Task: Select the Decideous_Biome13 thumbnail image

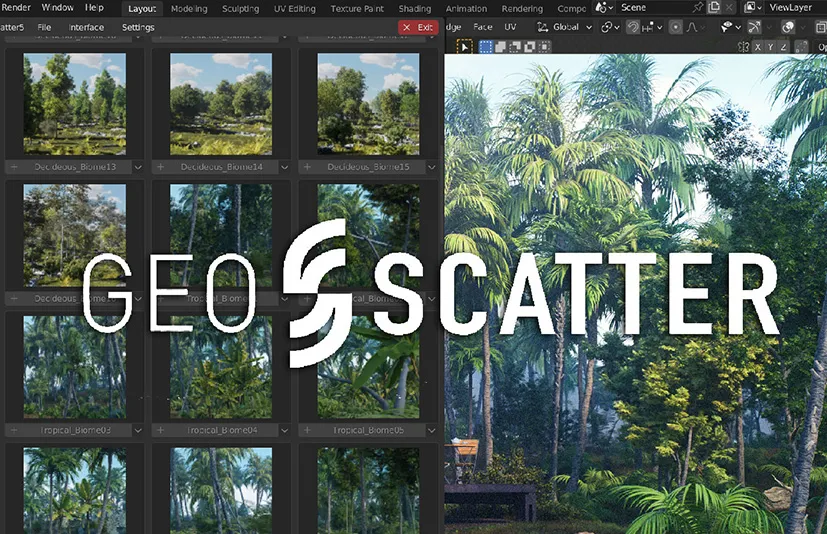Action: 74,104
